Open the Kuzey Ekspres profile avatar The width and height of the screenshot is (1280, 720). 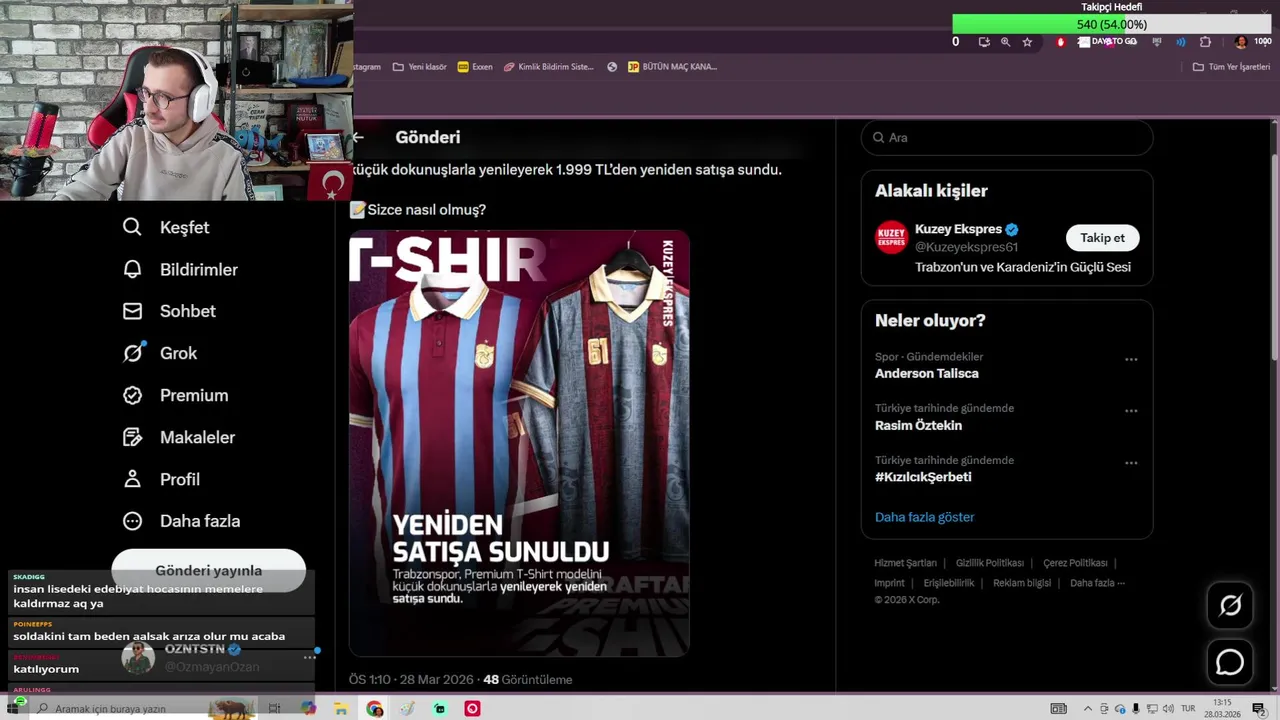(891, 237)
